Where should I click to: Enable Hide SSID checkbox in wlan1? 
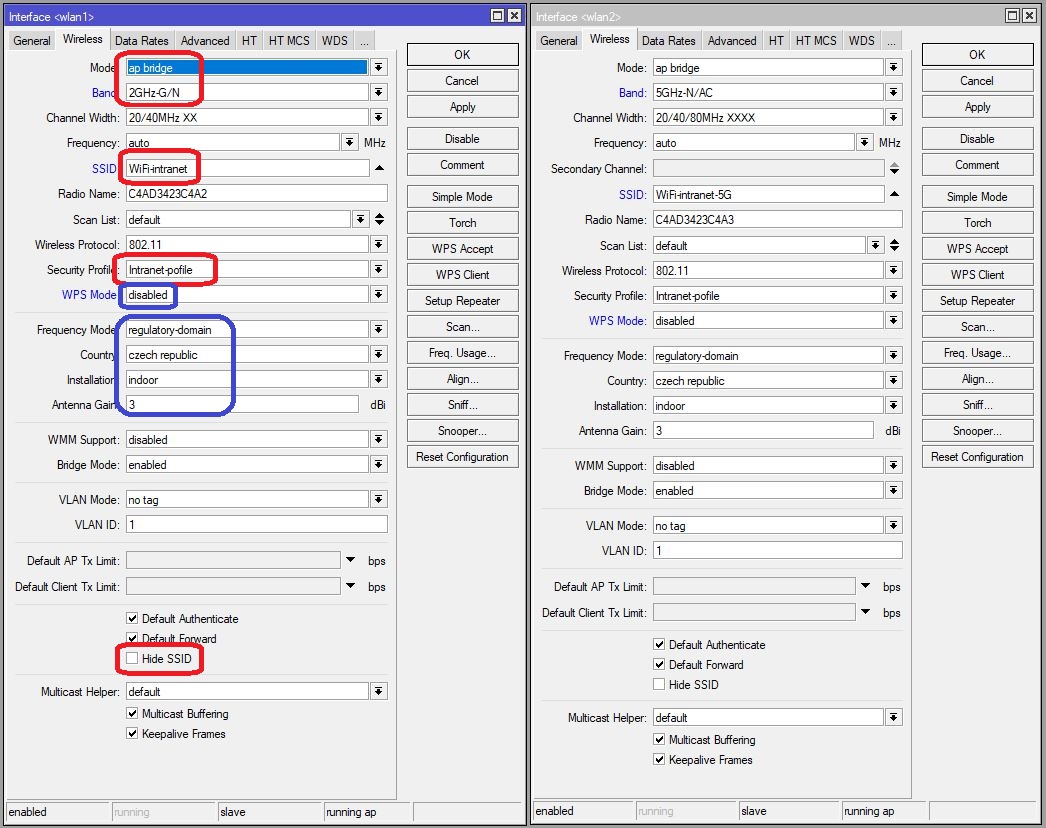pos(133,659)
